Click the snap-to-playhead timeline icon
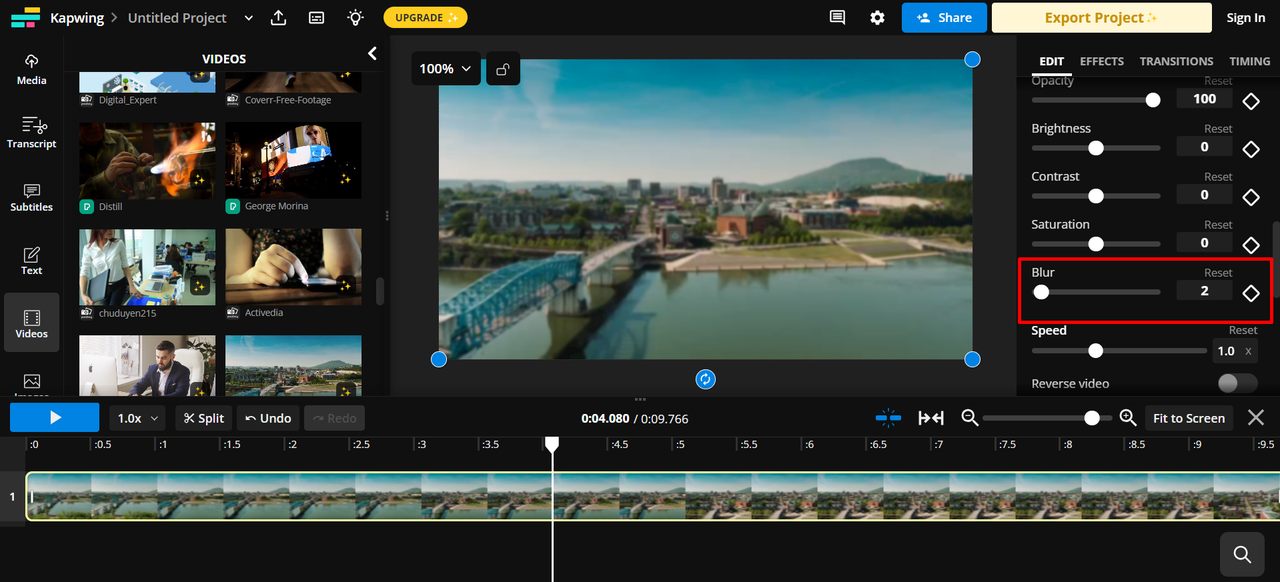This screenshot has height=582, width=1280. click(888, 418)
